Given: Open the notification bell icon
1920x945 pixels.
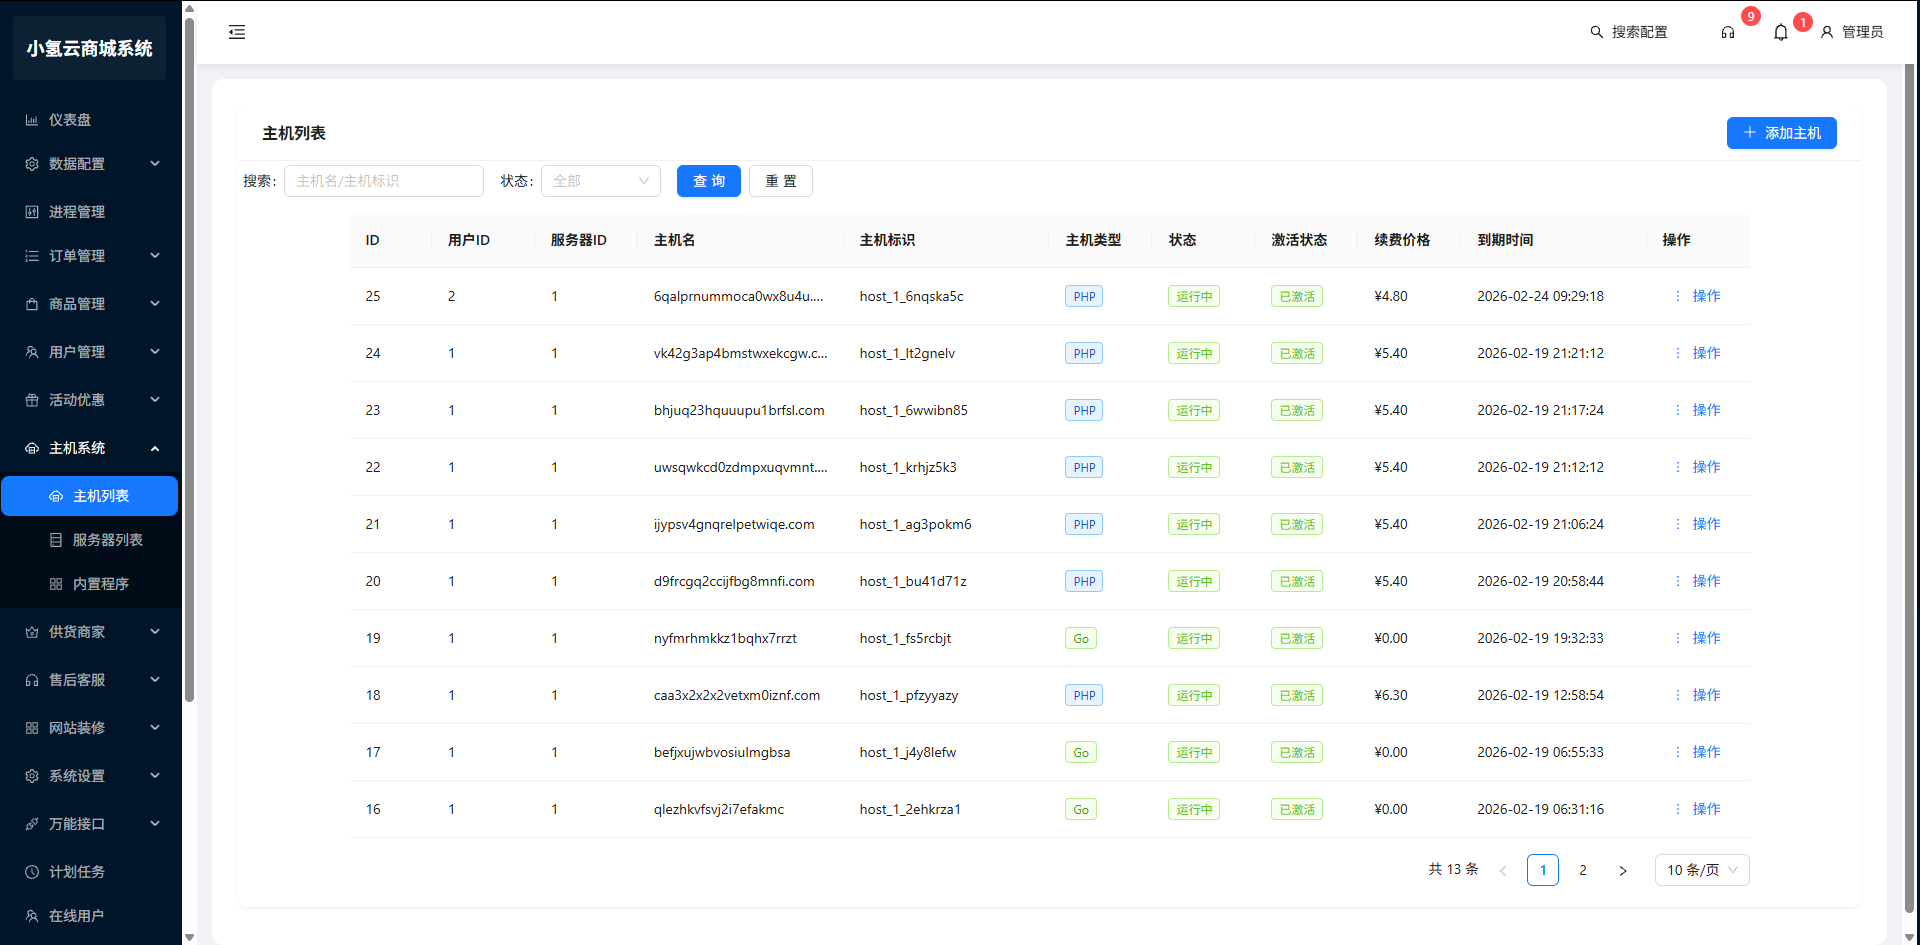Looking at the screenshot, I should [1780, 32].
